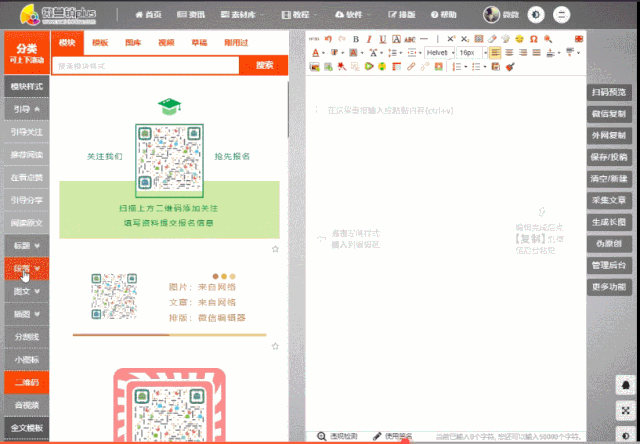The width and height of the screenshot is (640, 444).
Task: Open the round hamburger menu icon
Action: click(x=562, y=15)
